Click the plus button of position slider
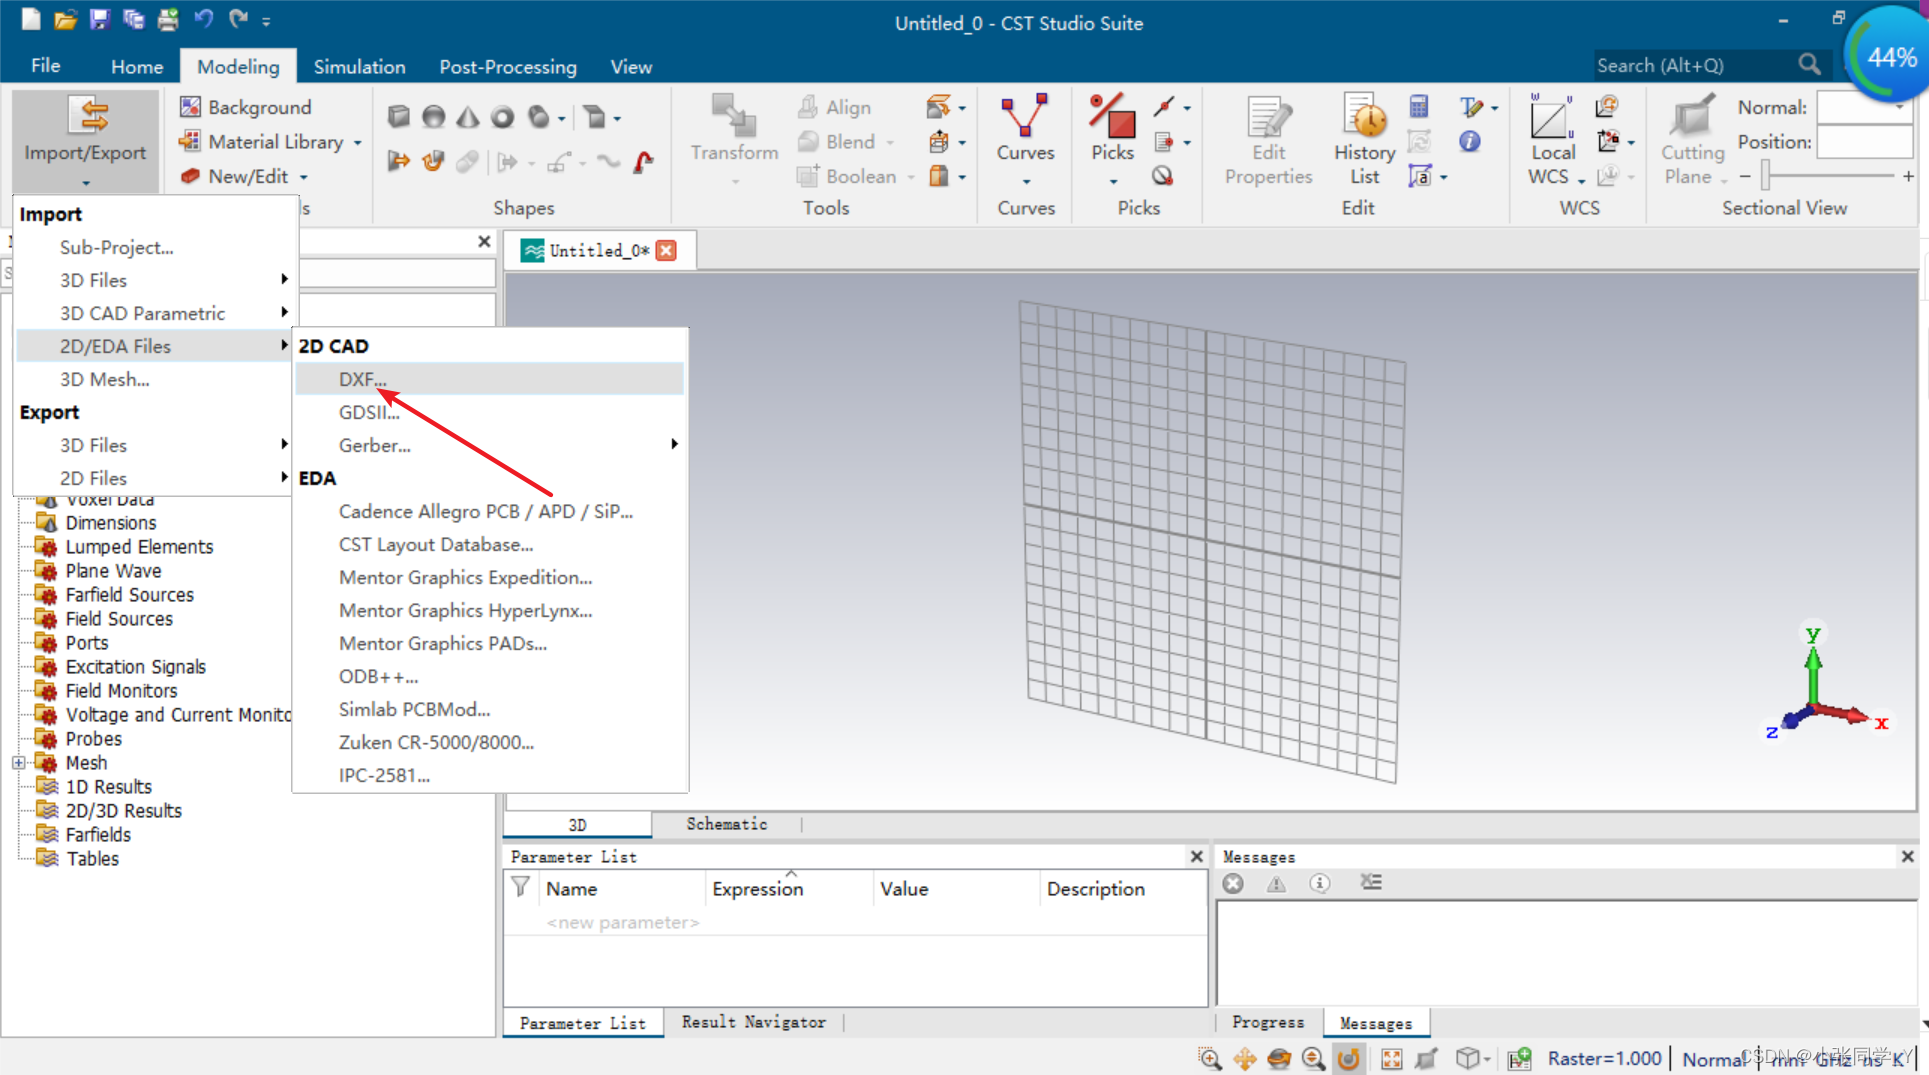The height and width of the screenshot is (1075, 1929). [x=1908, y=176]
